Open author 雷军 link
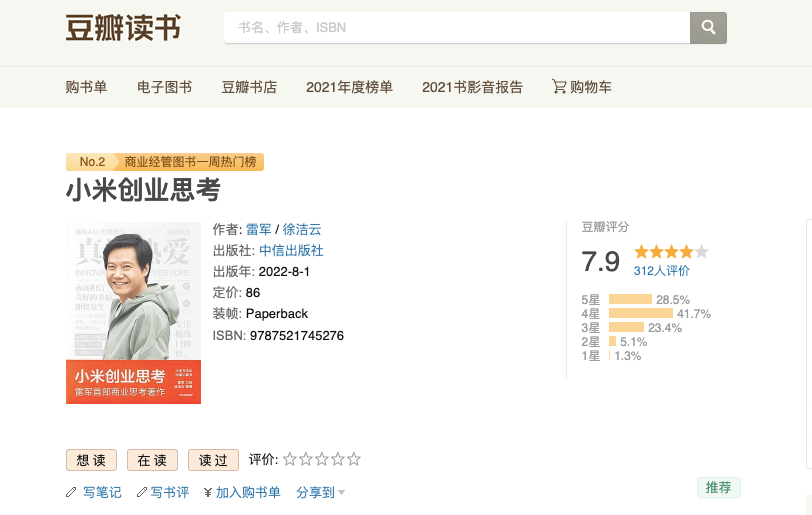812x515 pixels. coord(258,230)
